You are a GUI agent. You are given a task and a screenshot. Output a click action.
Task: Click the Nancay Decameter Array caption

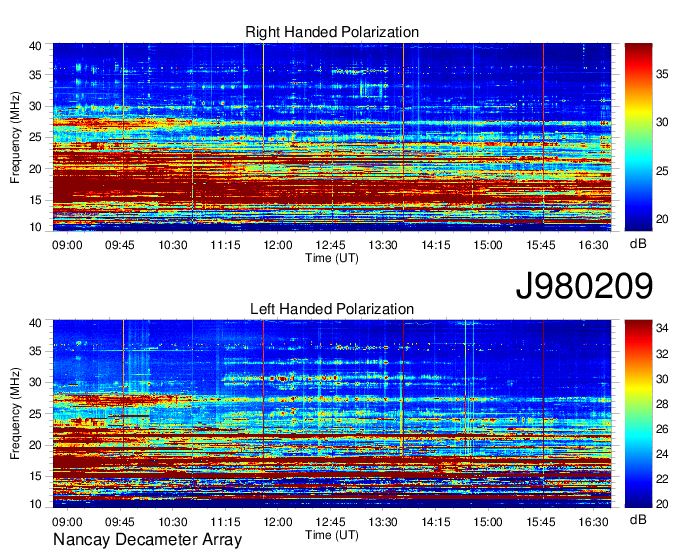click(x=147, y=540)
